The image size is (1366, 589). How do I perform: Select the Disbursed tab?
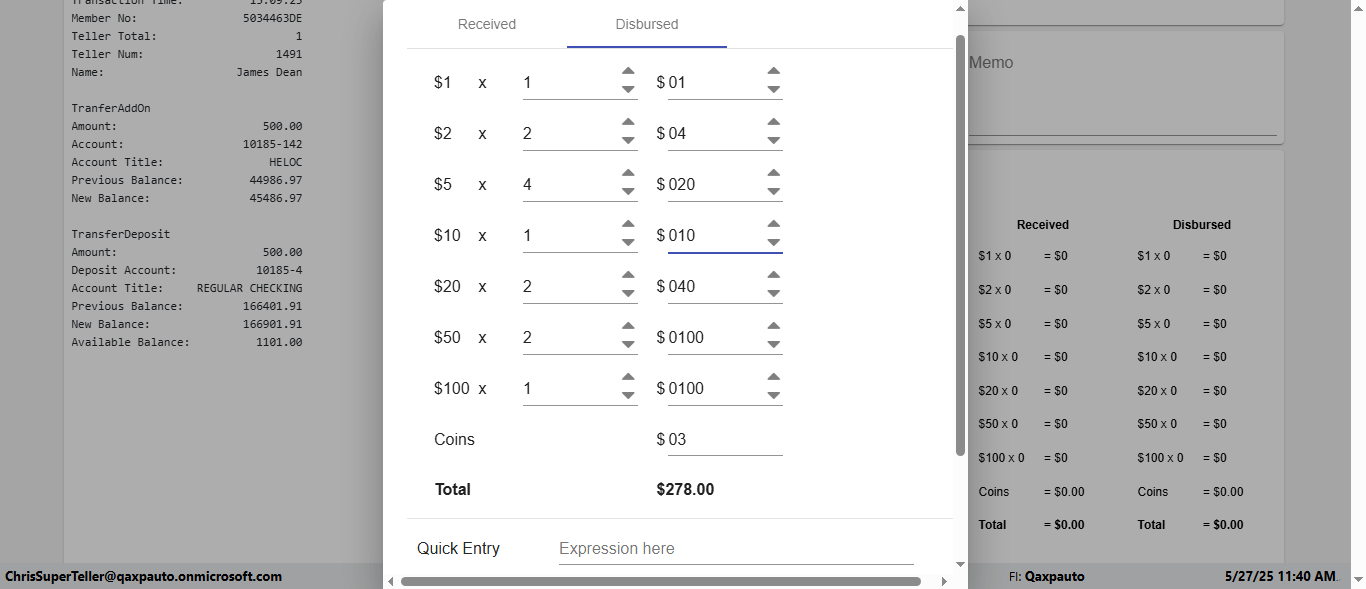647,25
